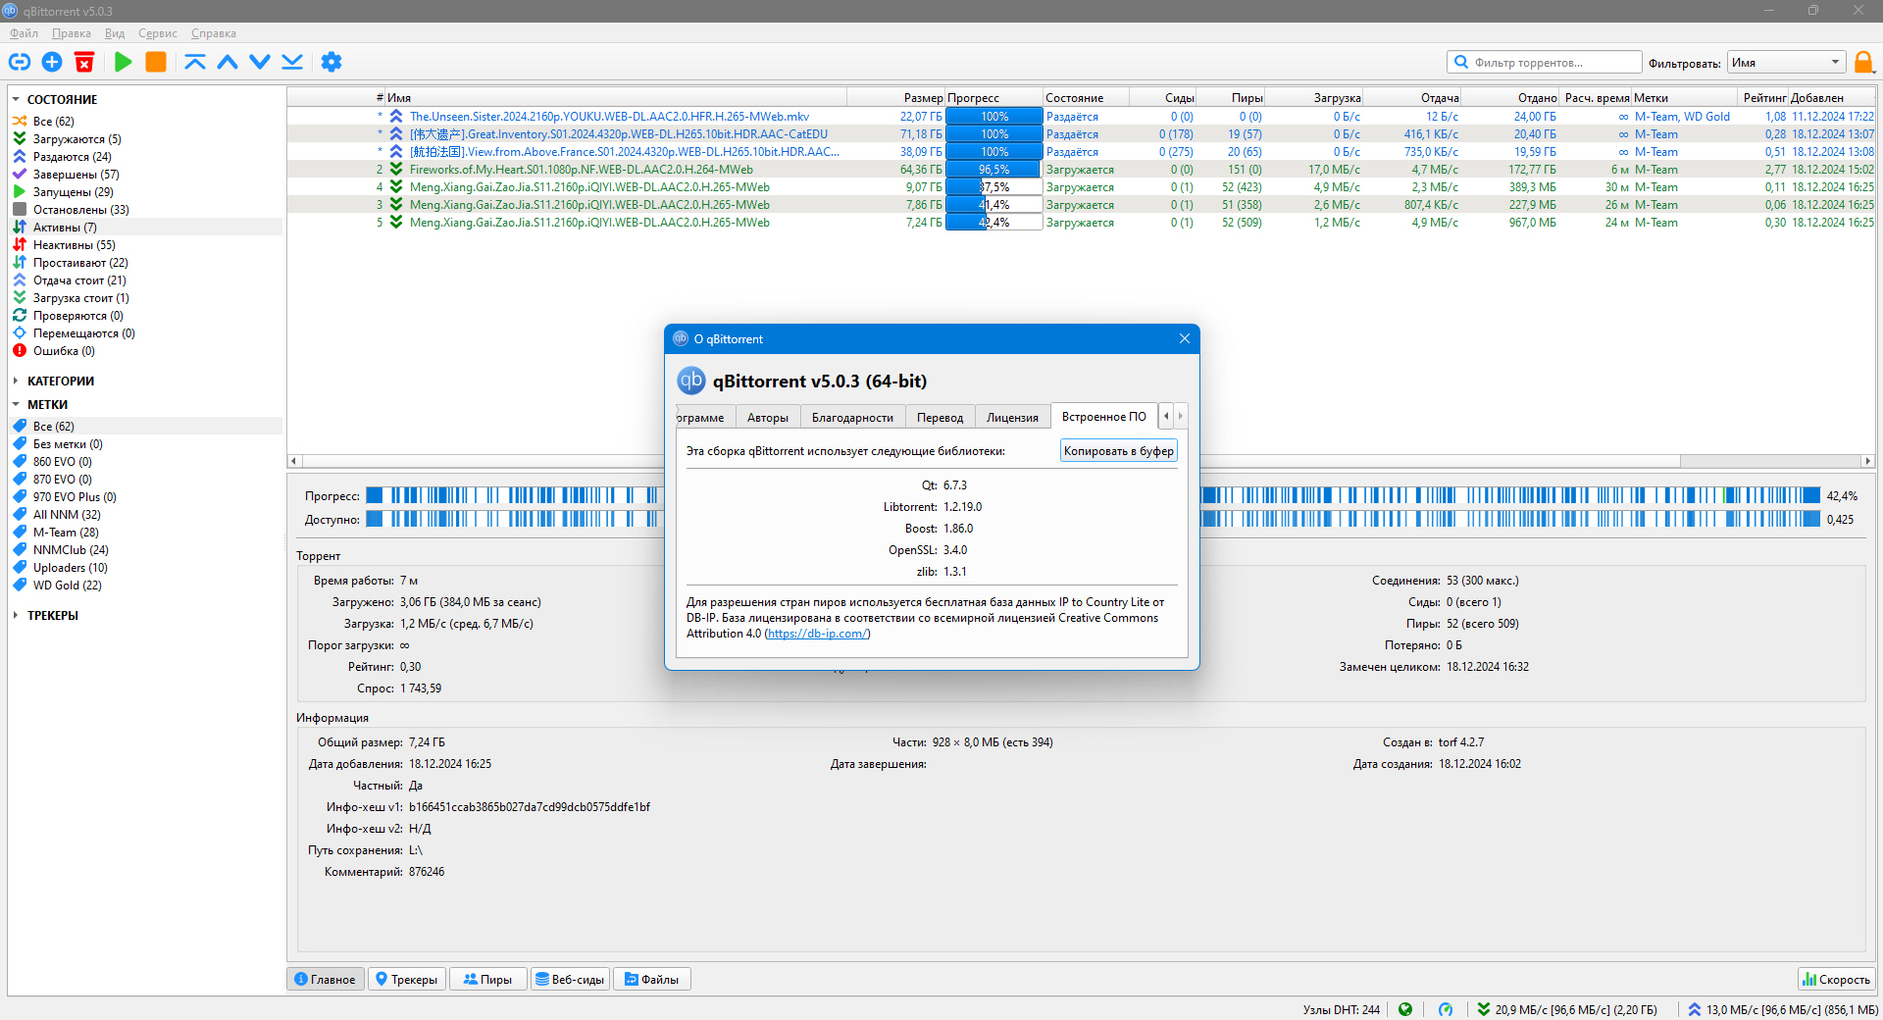Click the add torrent file plus icon
The width and height of the screenshot is (1883, 1020).
(52, 62)
